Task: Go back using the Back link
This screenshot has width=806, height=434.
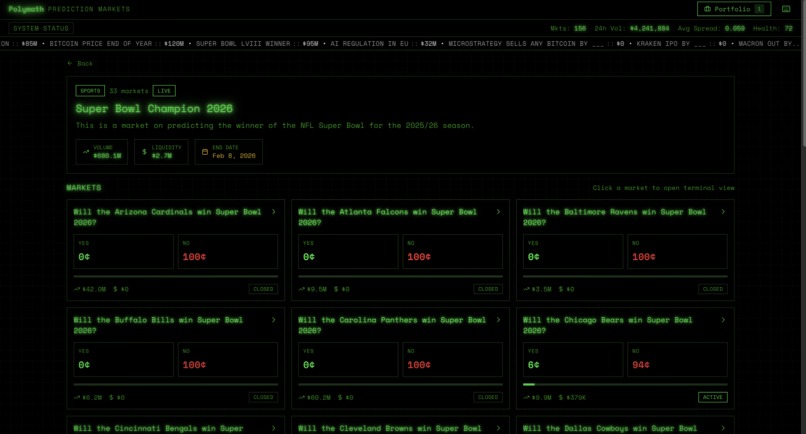Action: 80,63
